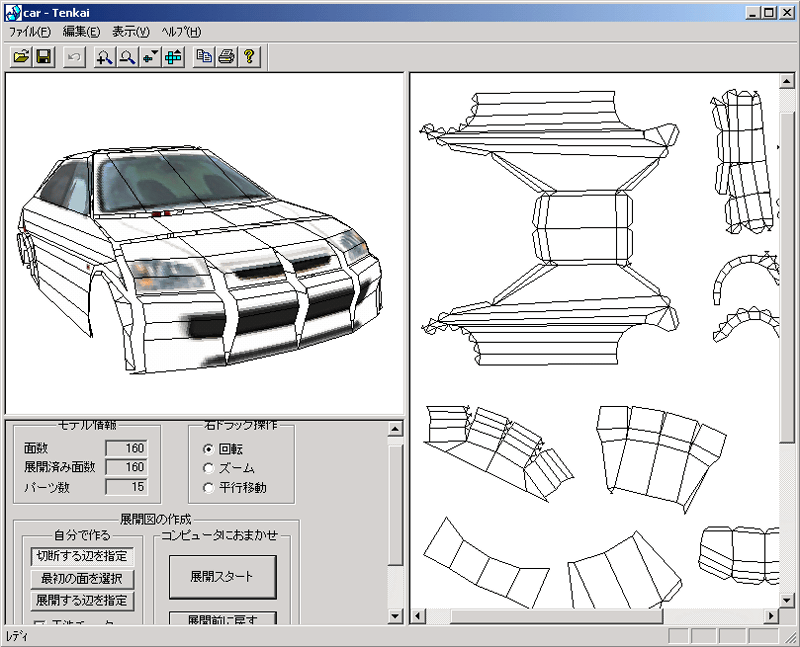Viewport: 800px width, 647px height.
Task: Select the zoom in magnifier icon
Action: pyautogui.click(x=105, y=56)
